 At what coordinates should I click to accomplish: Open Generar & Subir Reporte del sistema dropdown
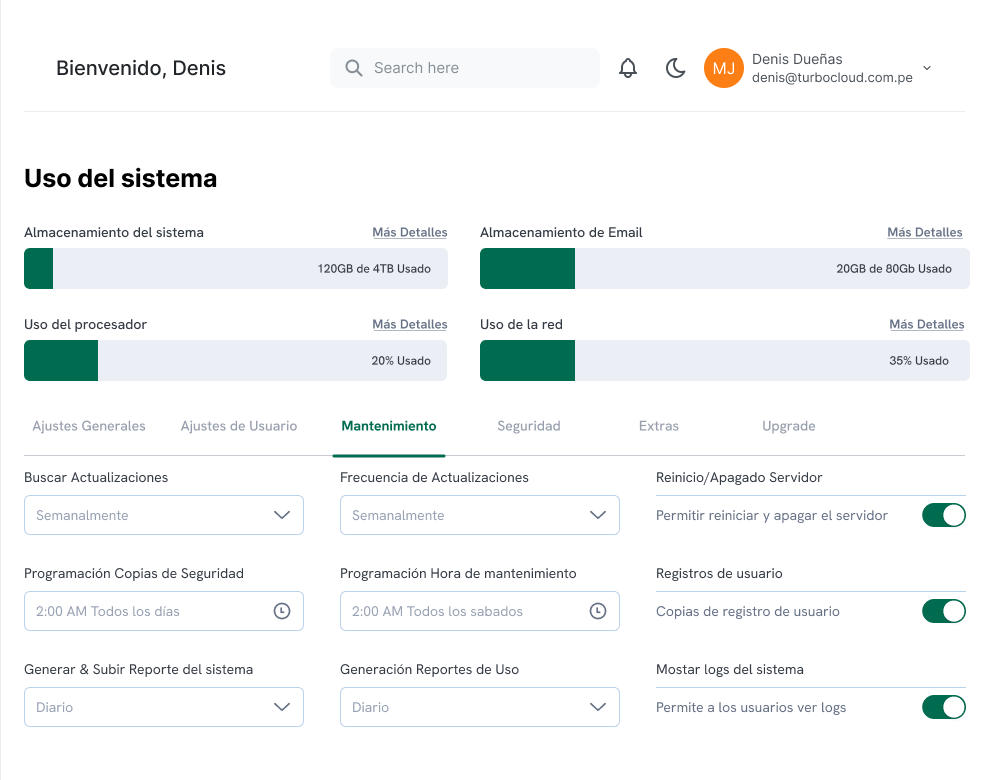point(164,707)
